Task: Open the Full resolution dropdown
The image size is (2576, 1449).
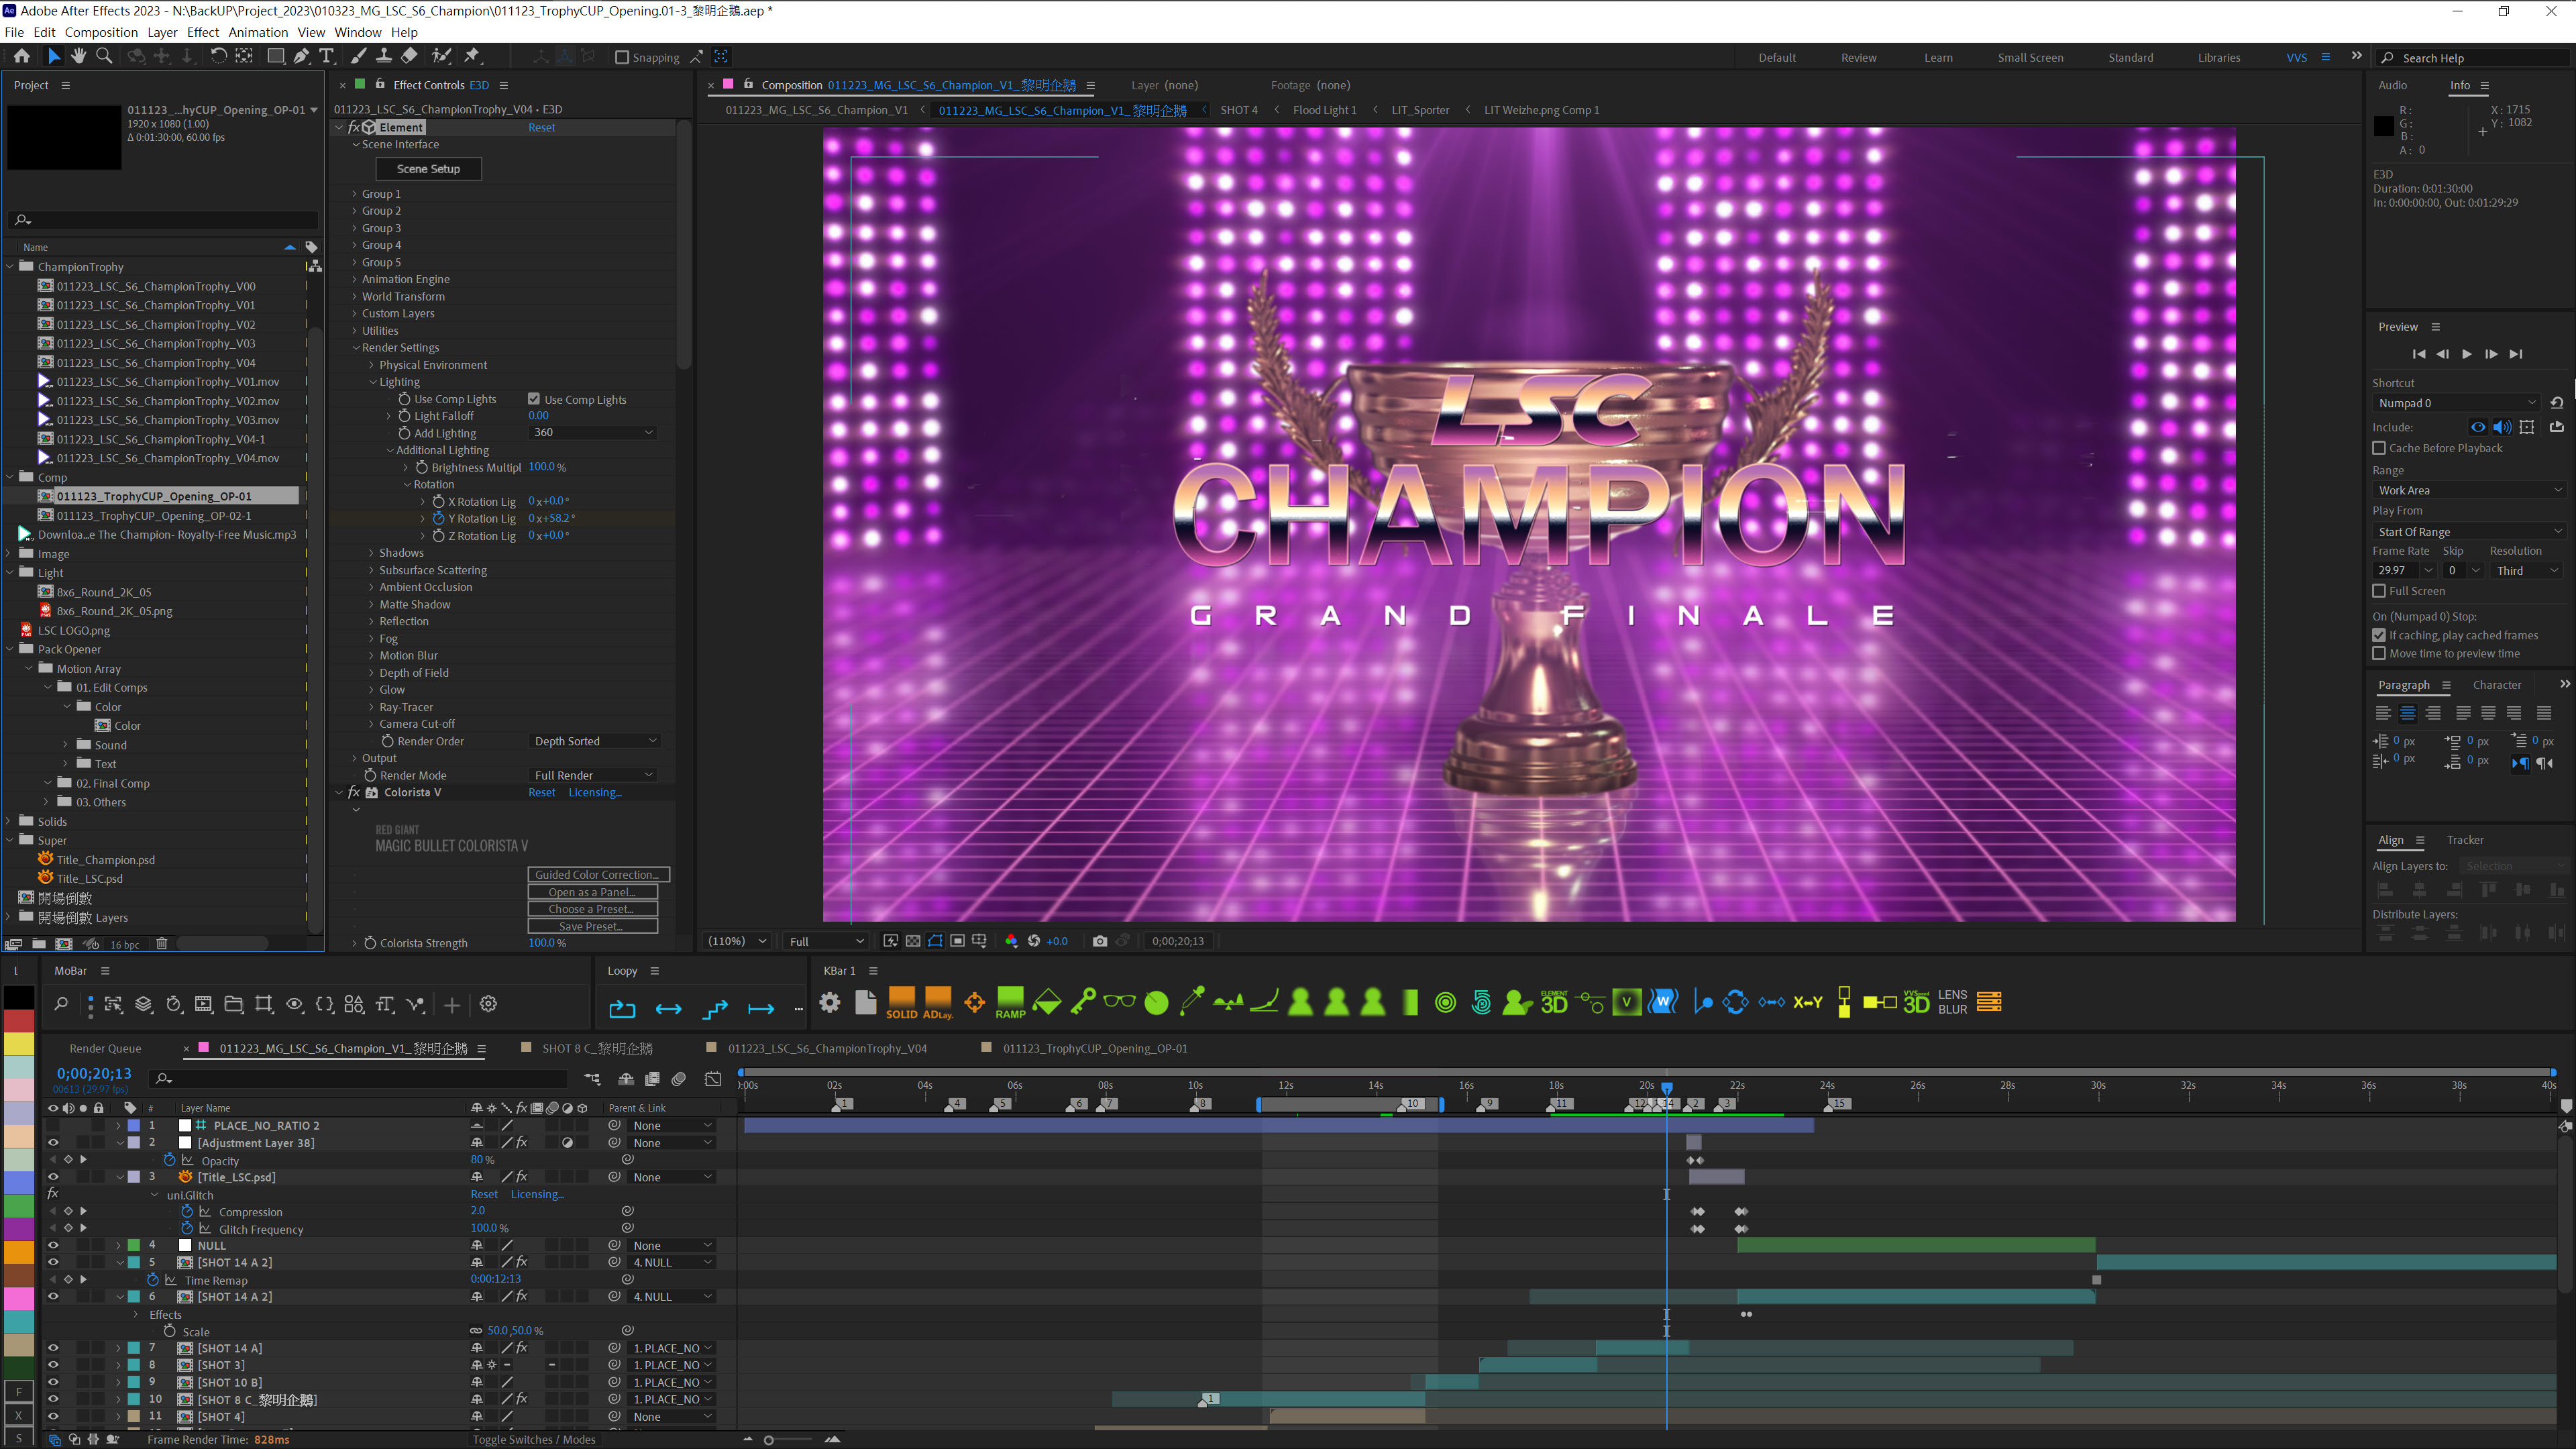Action: point(826,941)
